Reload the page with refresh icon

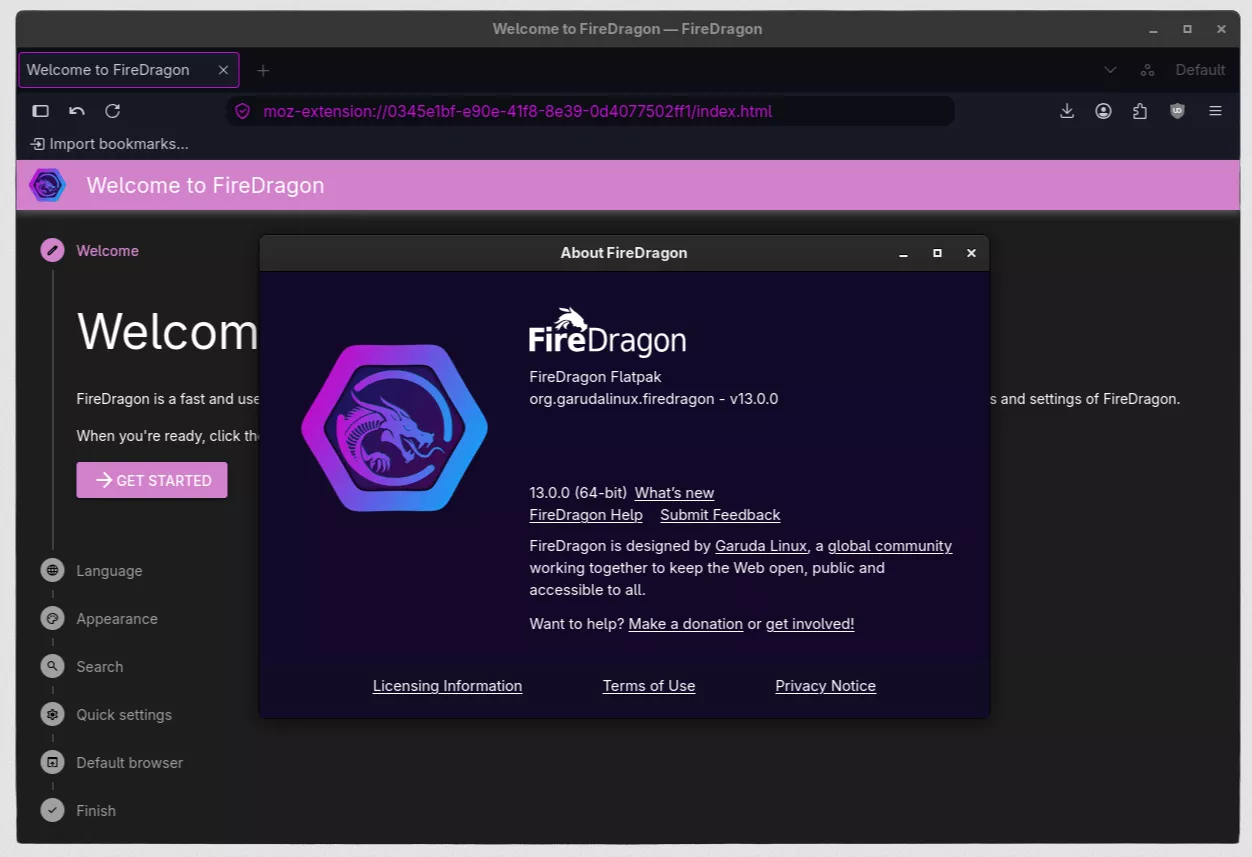coord(113,111)
